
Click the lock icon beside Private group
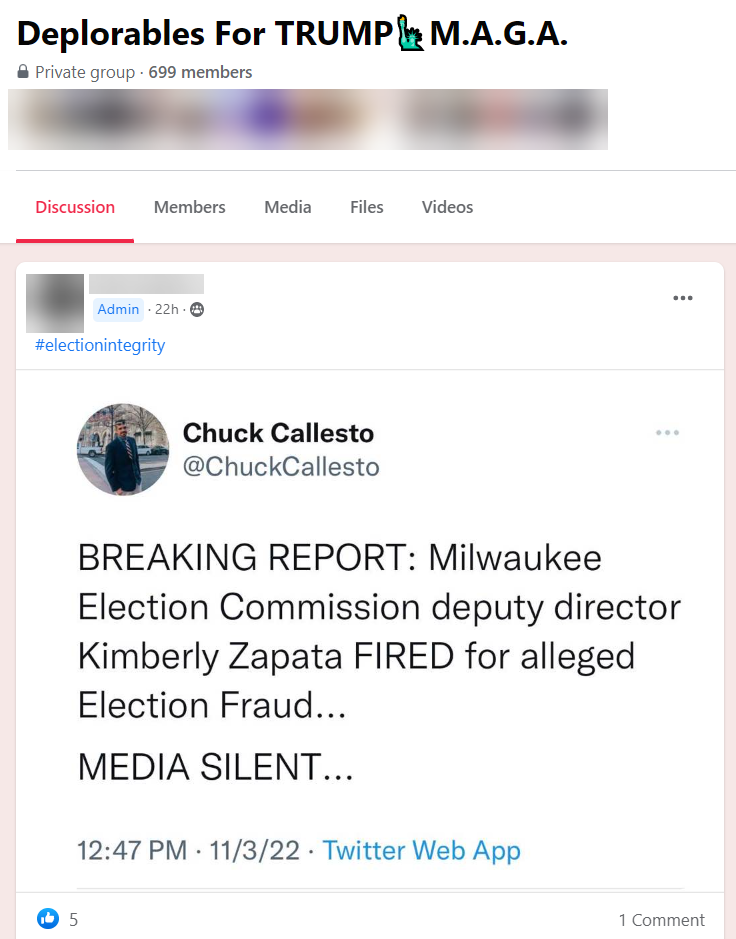(x=23, y=72)
